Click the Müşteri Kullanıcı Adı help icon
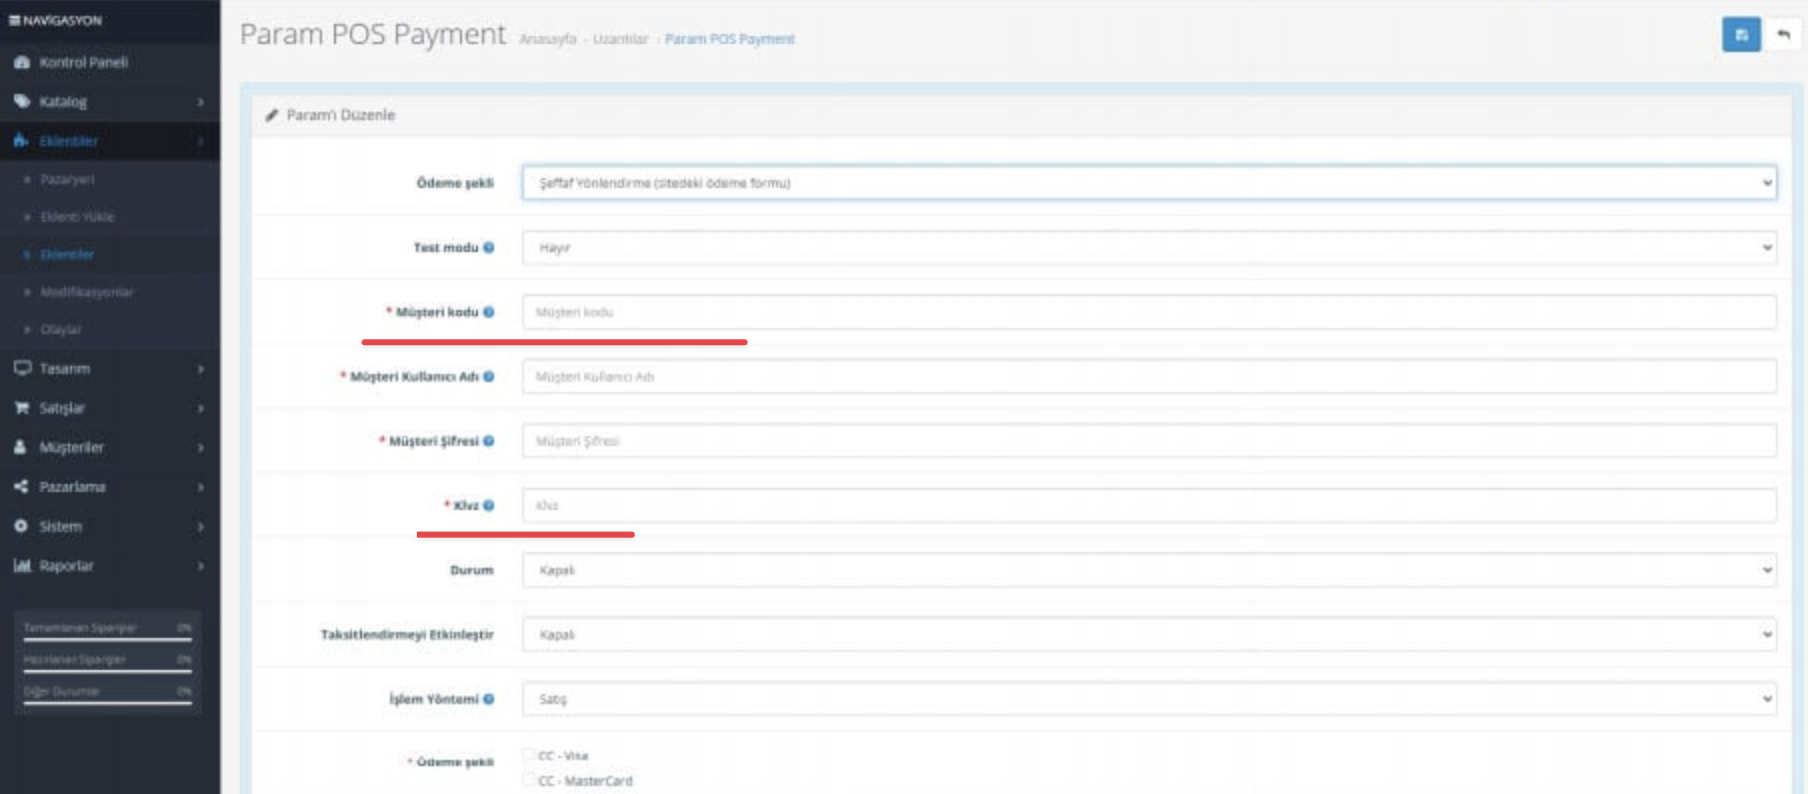Screen dimensions: 1808x794 [489, 377]
